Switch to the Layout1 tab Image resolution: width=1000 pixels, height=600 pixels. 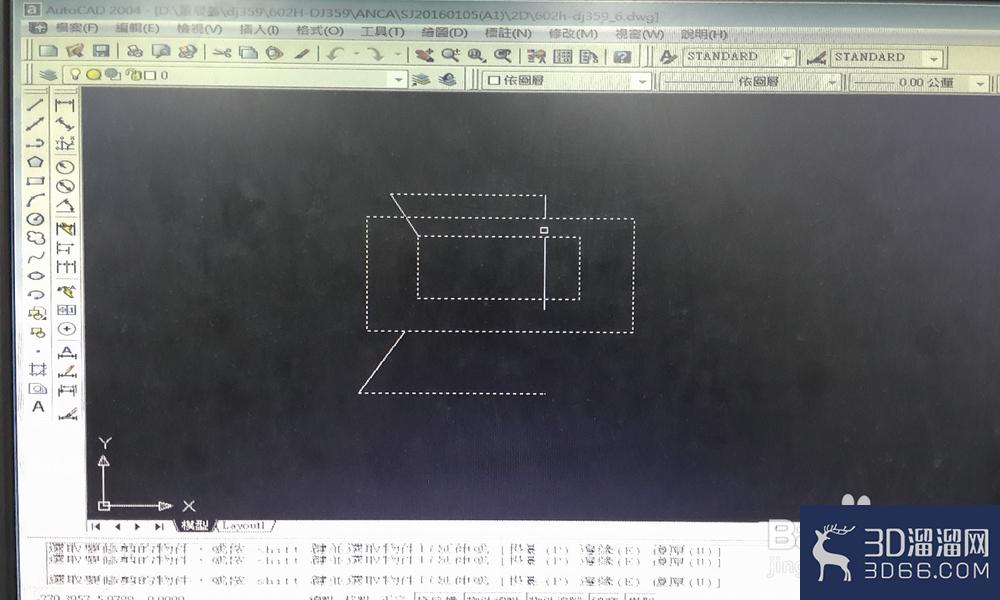[244, 525]
